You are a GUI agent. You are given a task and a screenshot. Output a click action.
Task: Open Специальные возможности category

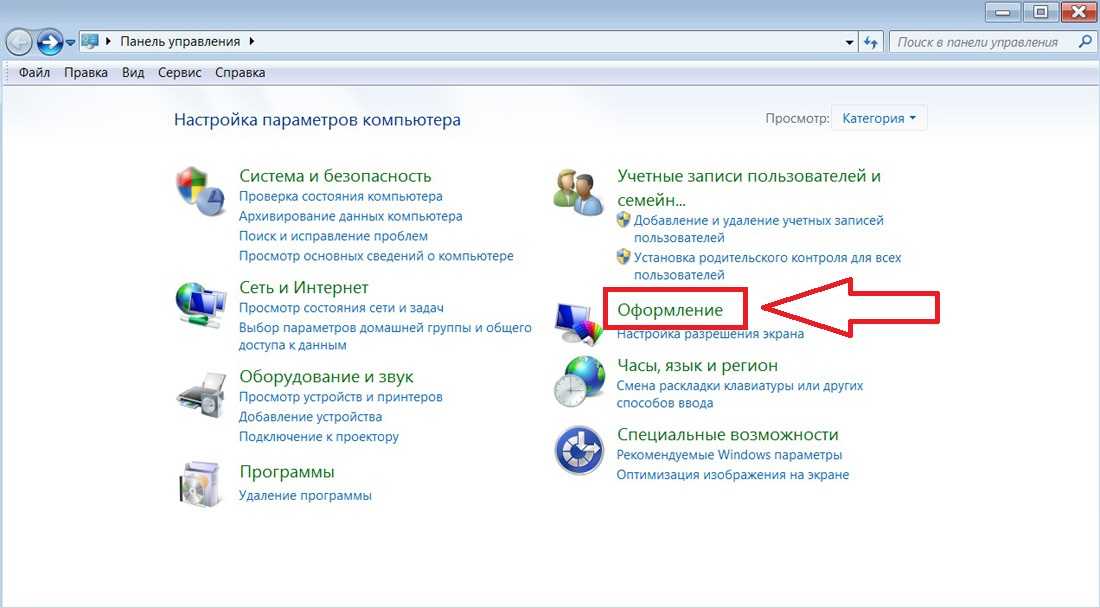(727, 435)
